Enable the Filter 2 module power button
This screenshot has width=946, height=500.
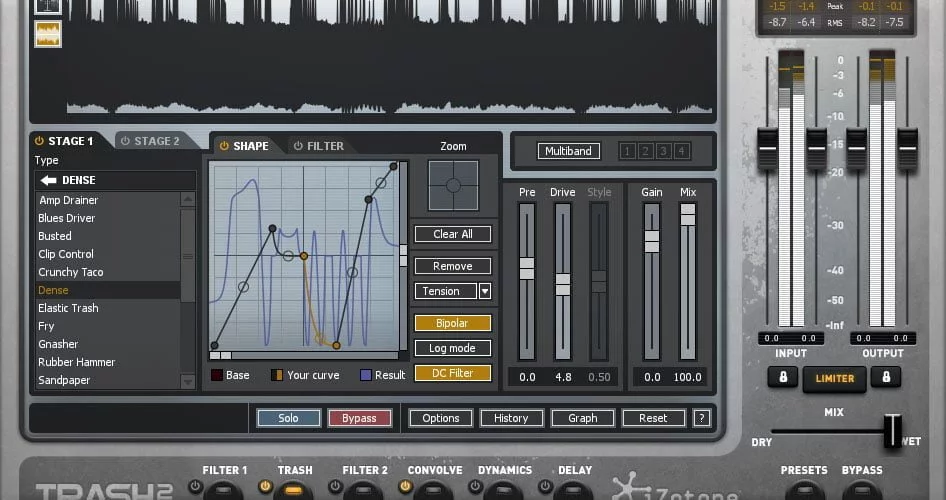[x=335, y=486]
